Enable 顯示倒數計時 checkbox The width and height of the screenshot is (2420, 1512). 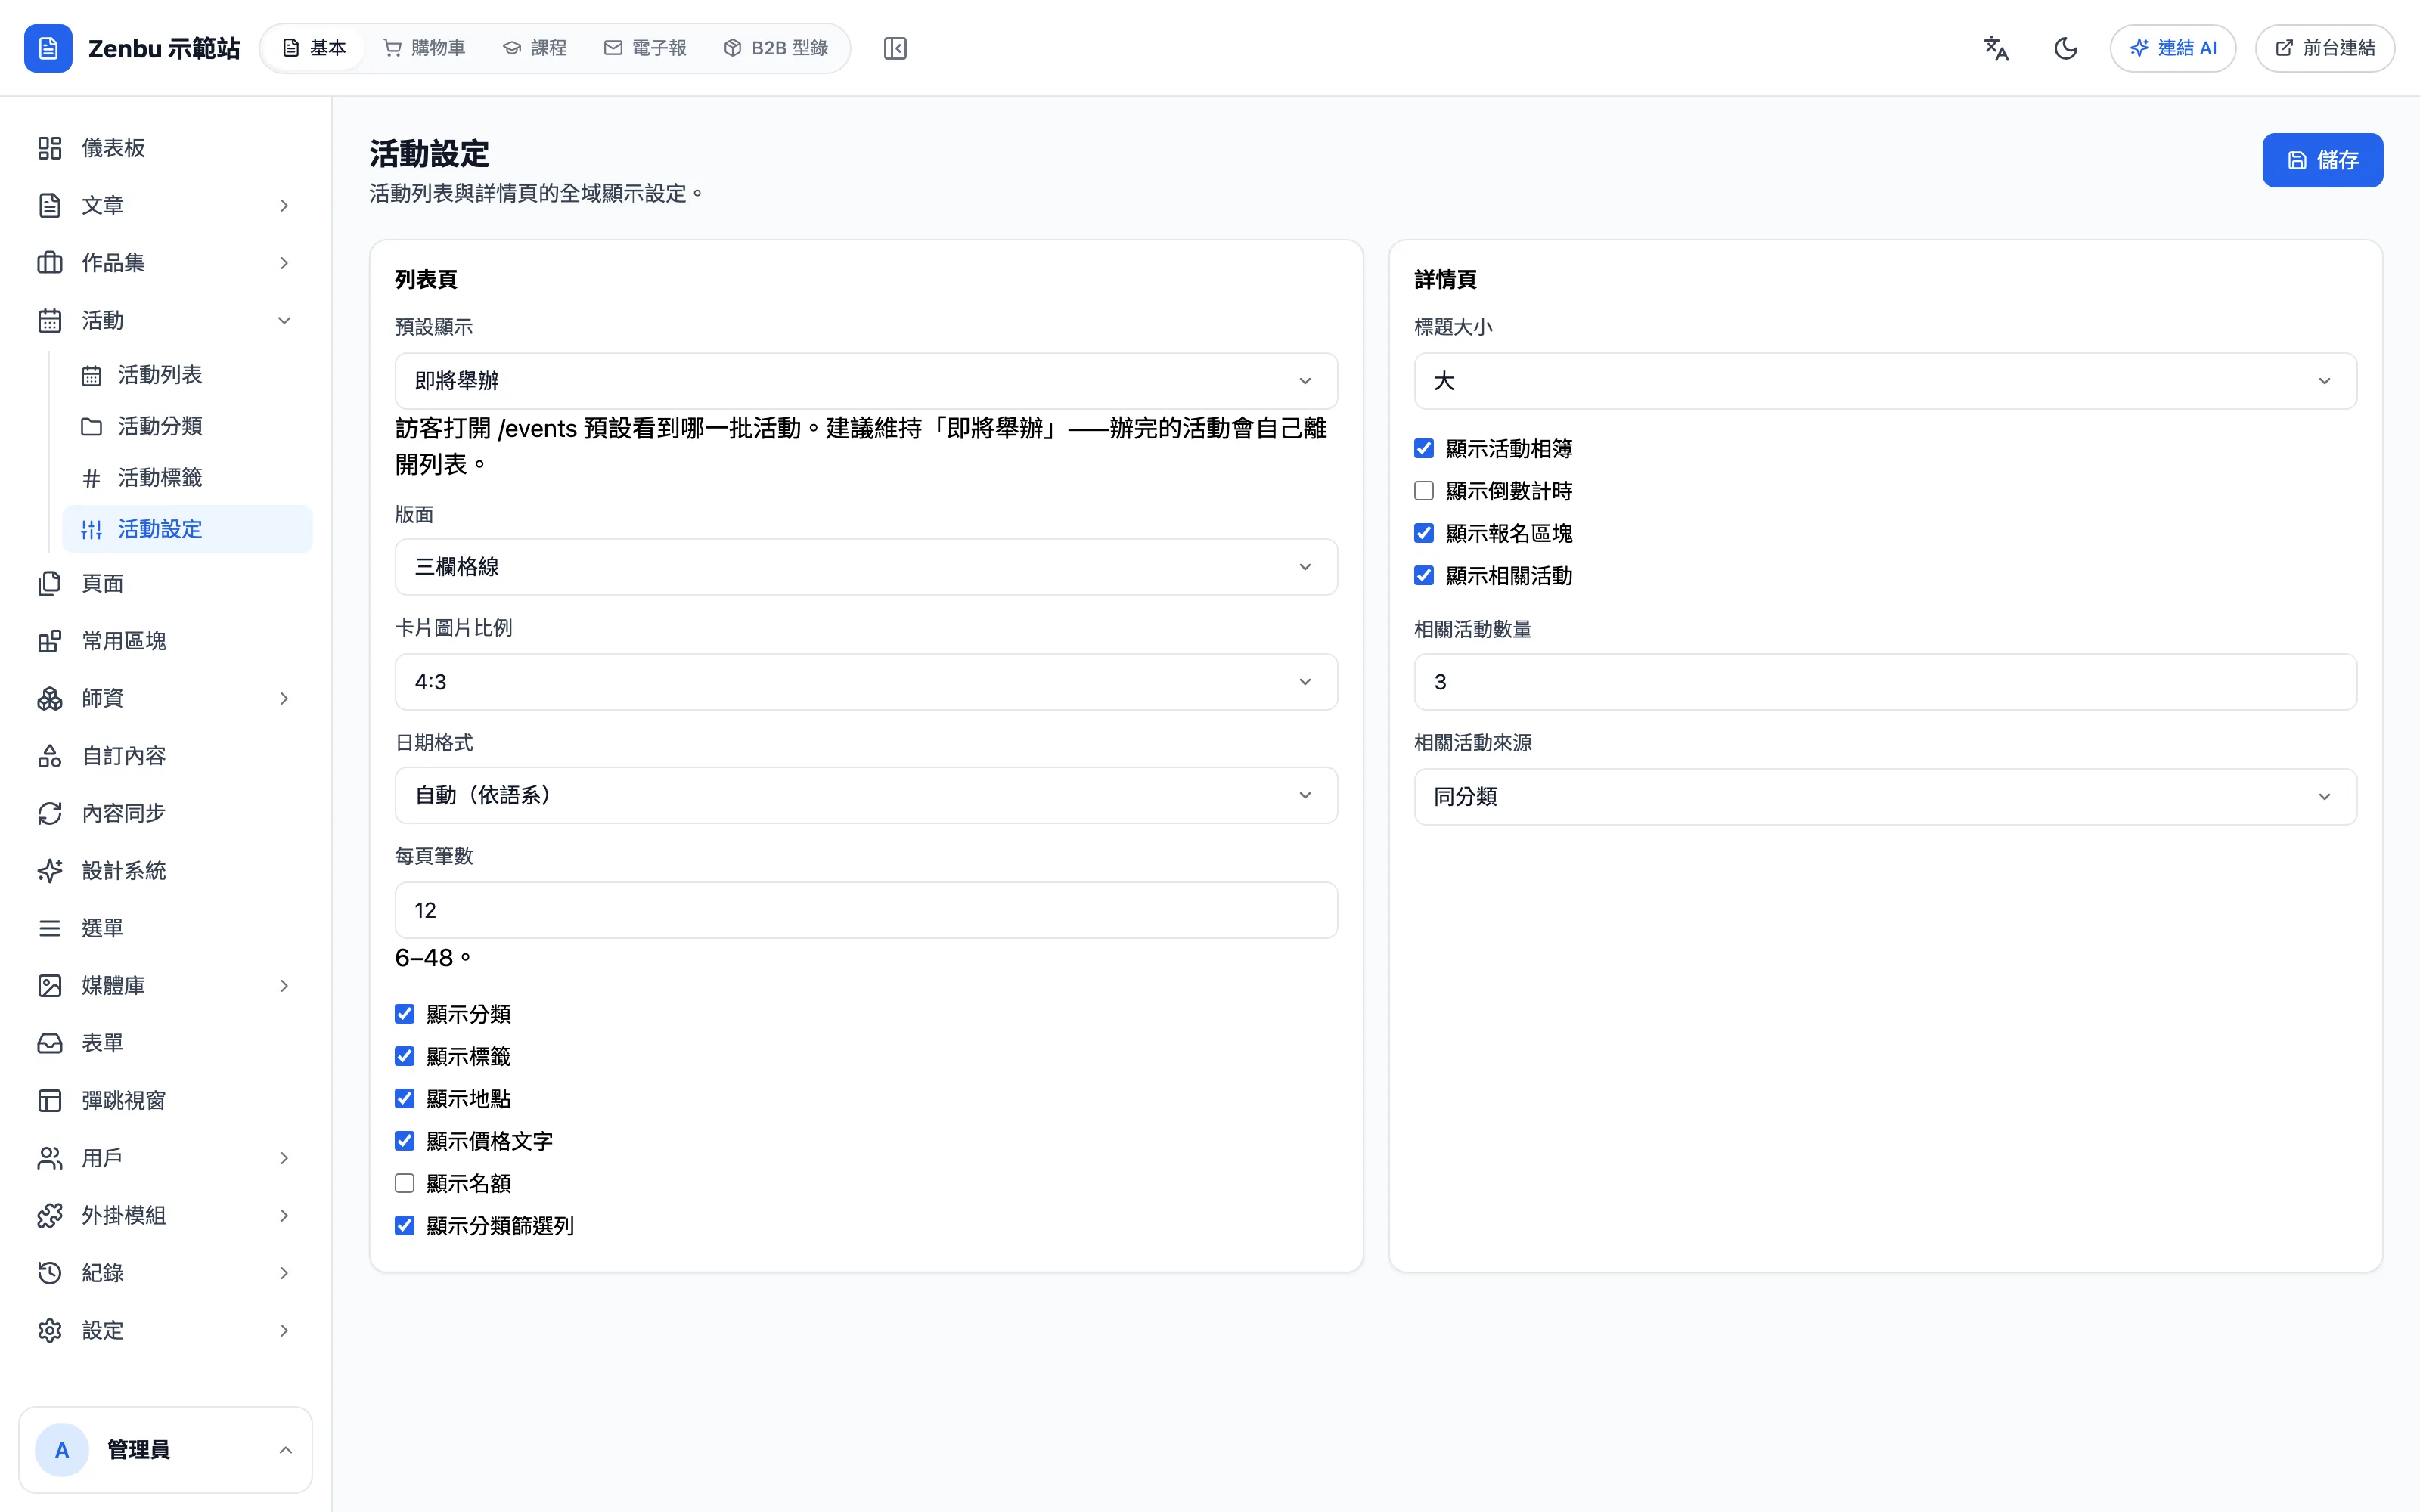coord(1424,491)
